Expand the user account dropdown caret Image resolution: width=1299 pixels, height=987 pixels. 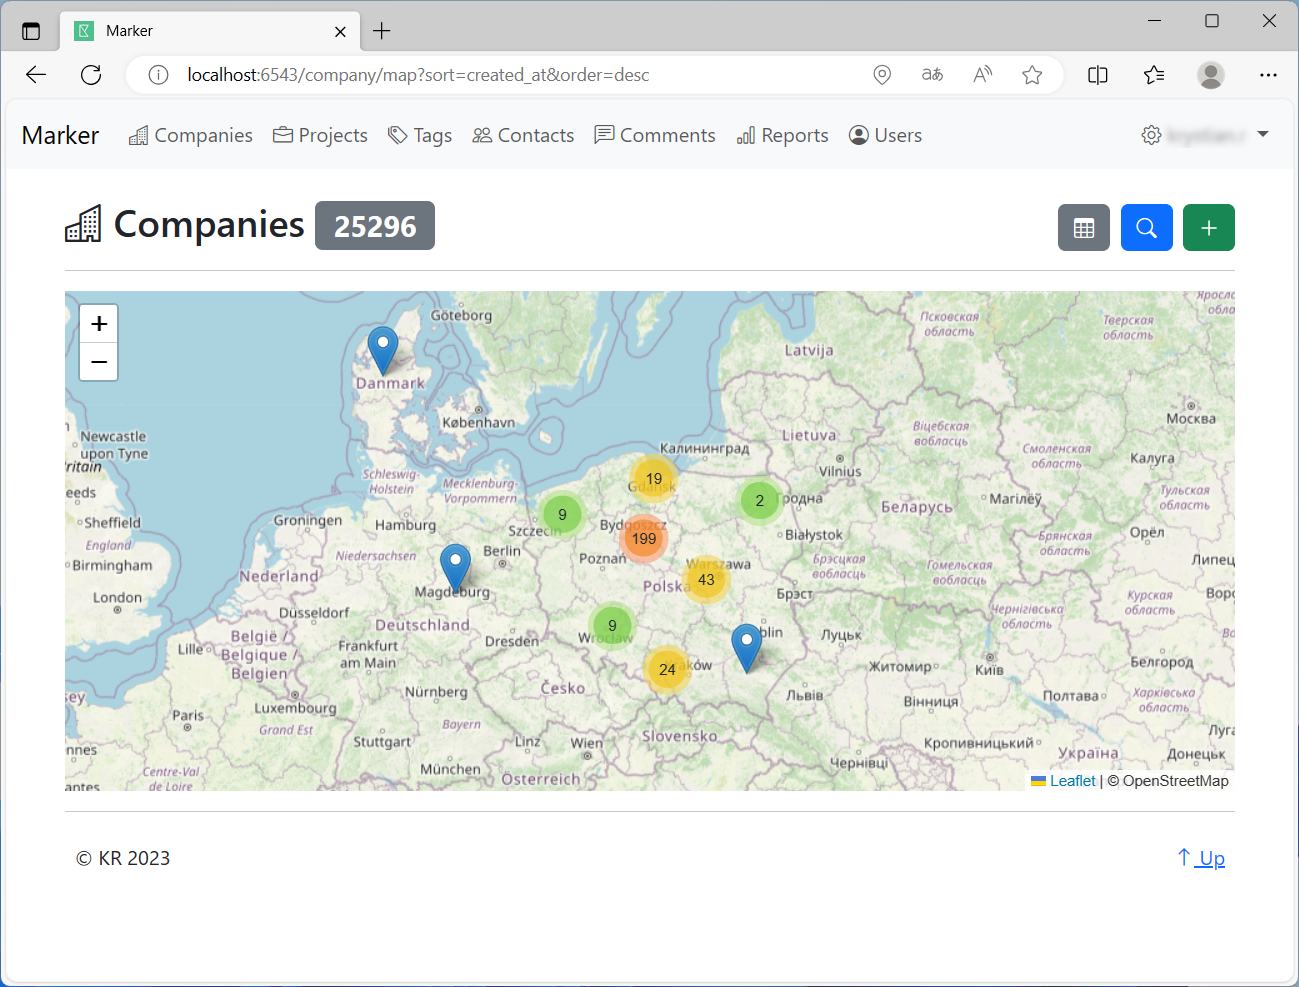point(1263,134)
